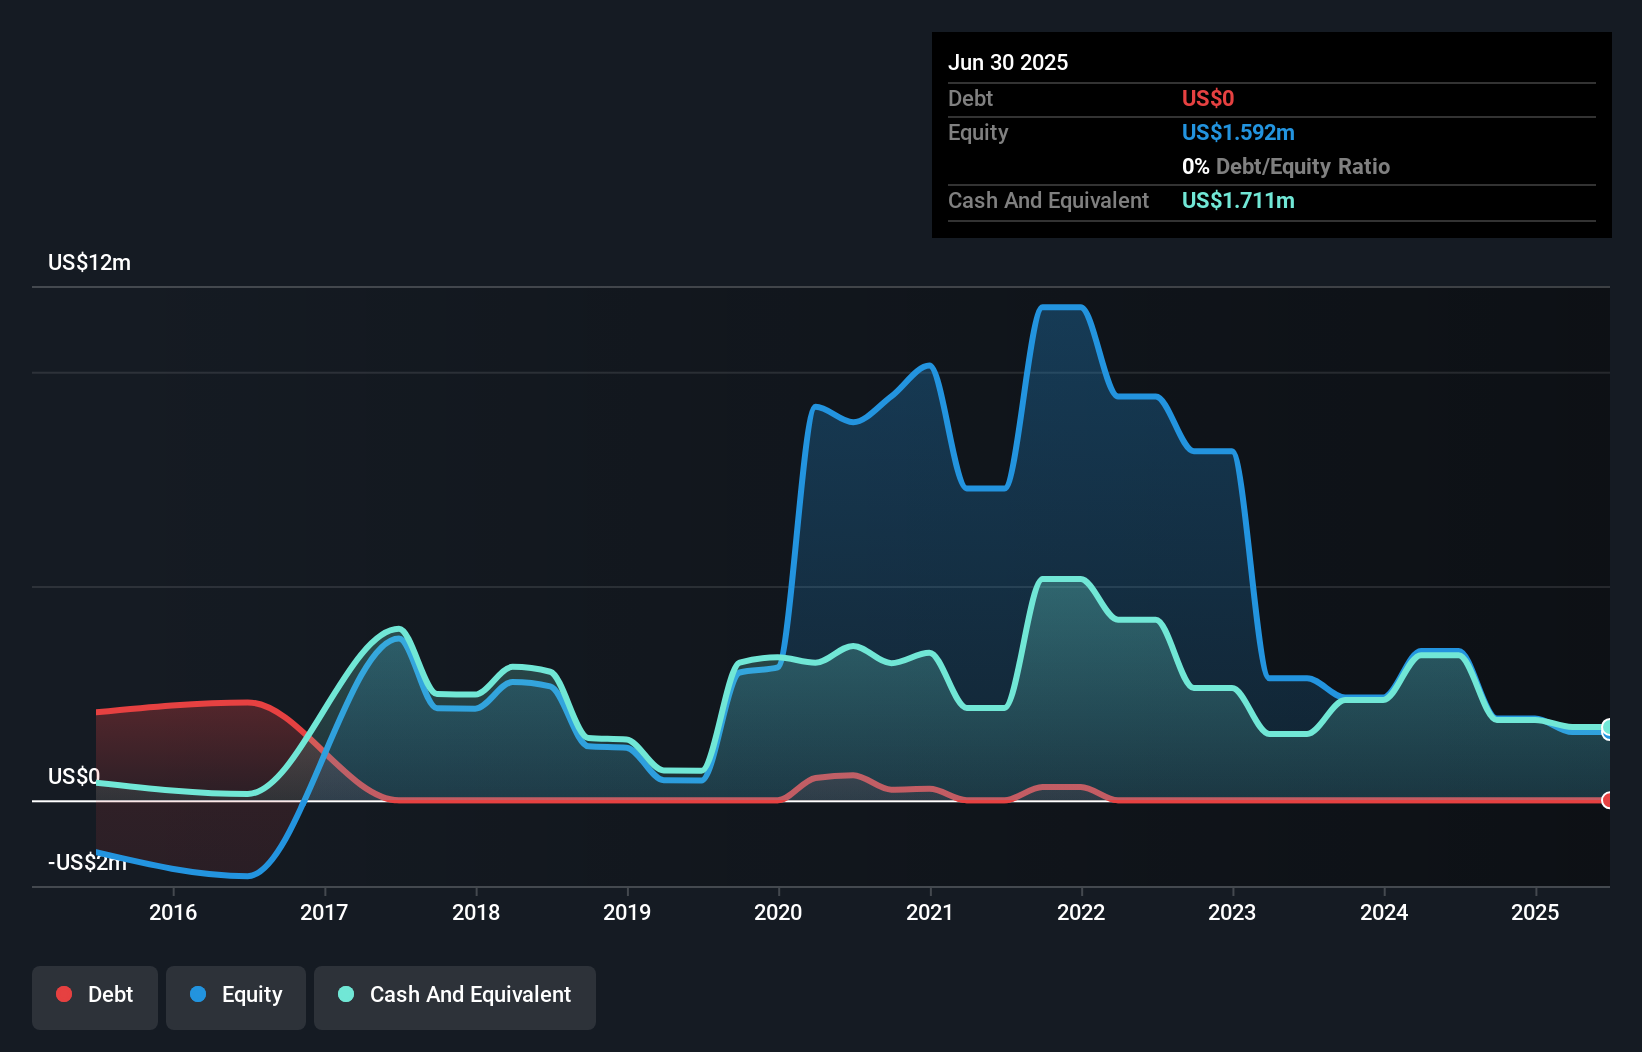Click the Debt/Equity Ratio text in tooltip
The image size is (1642, 1052).
(1303, 166)
